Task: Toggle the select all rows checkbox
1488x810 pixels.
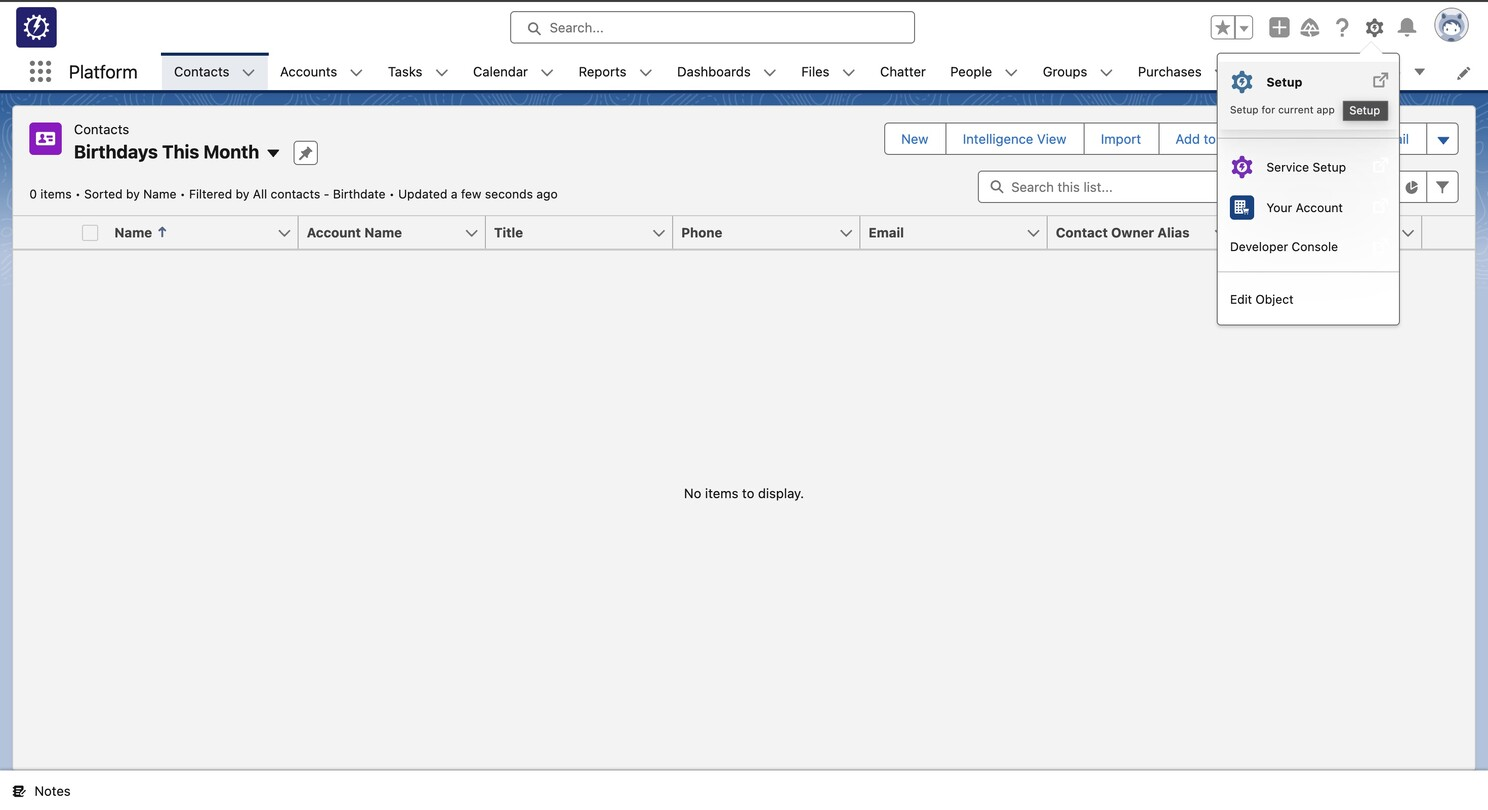Action: coord(90,233)
